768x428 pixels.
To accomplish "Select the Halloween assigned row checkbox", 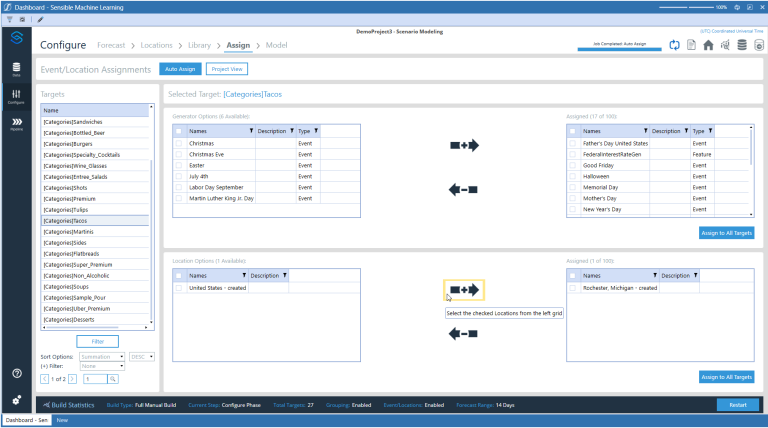I will point(573,176).
